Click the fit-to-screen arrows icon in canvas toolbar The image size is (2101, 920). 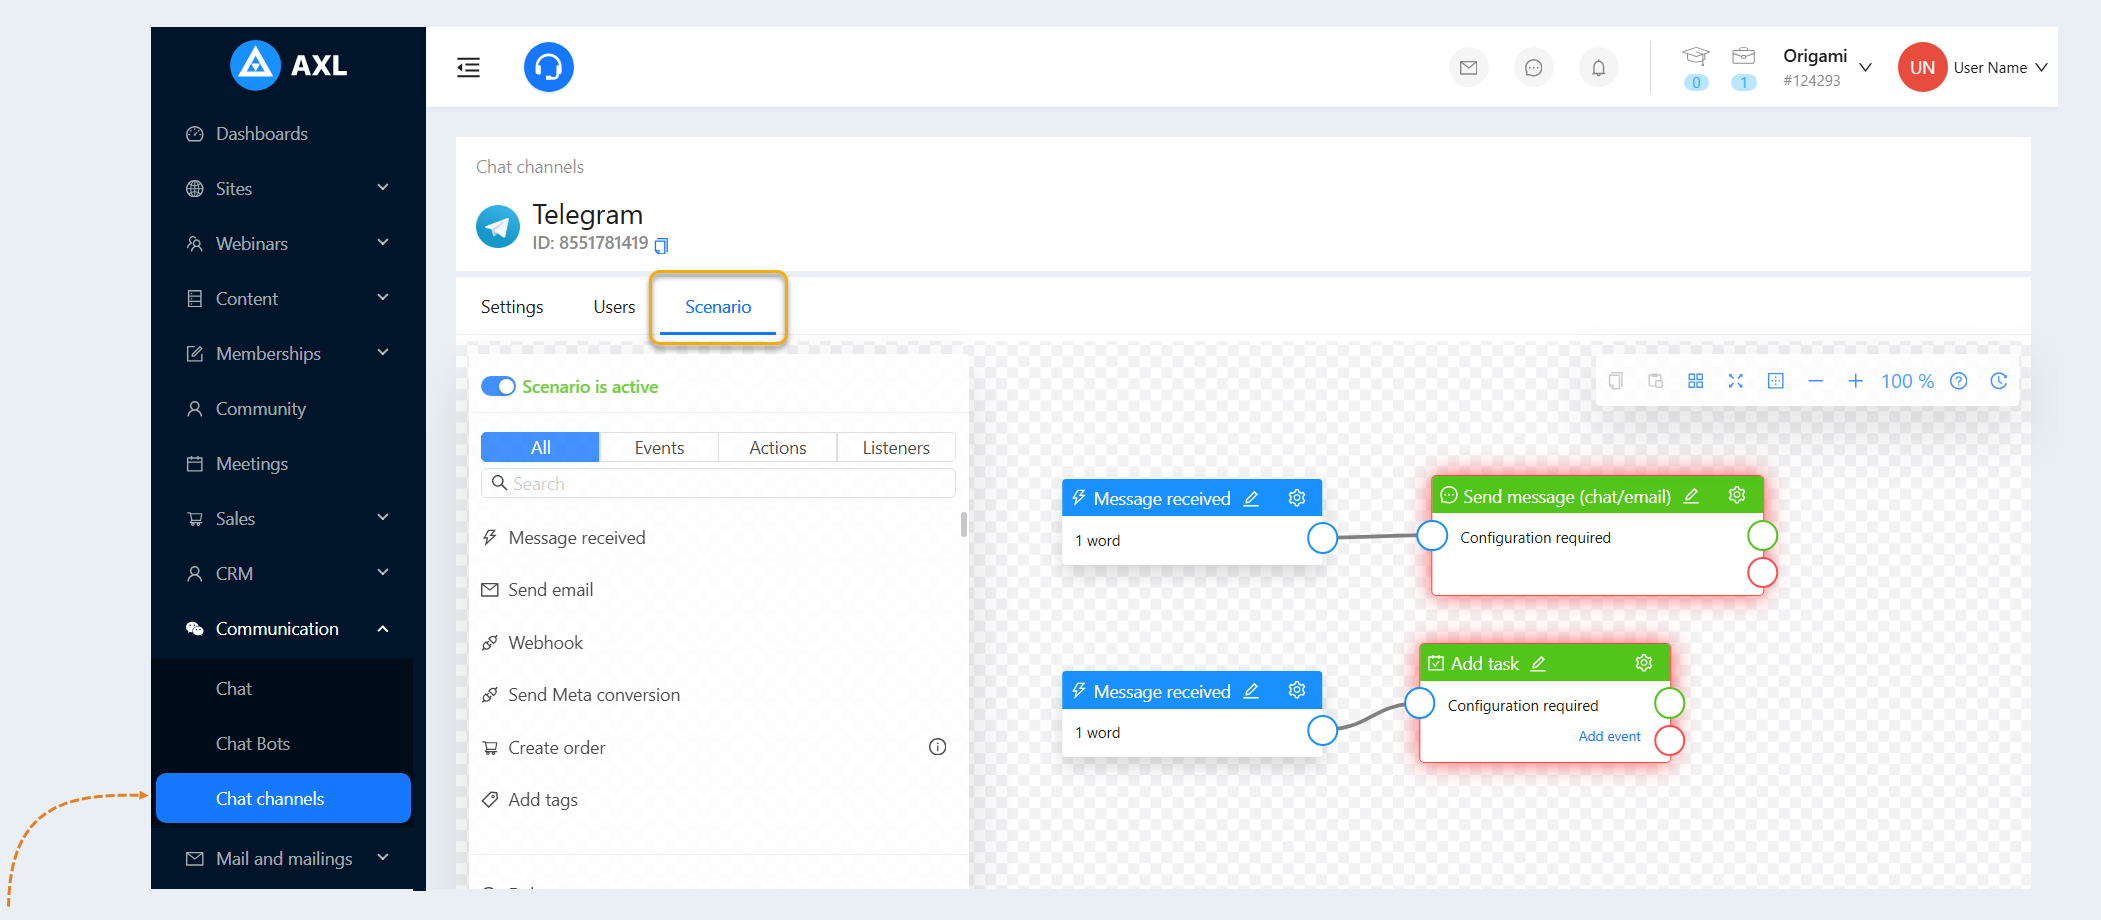pos(1735,381)
